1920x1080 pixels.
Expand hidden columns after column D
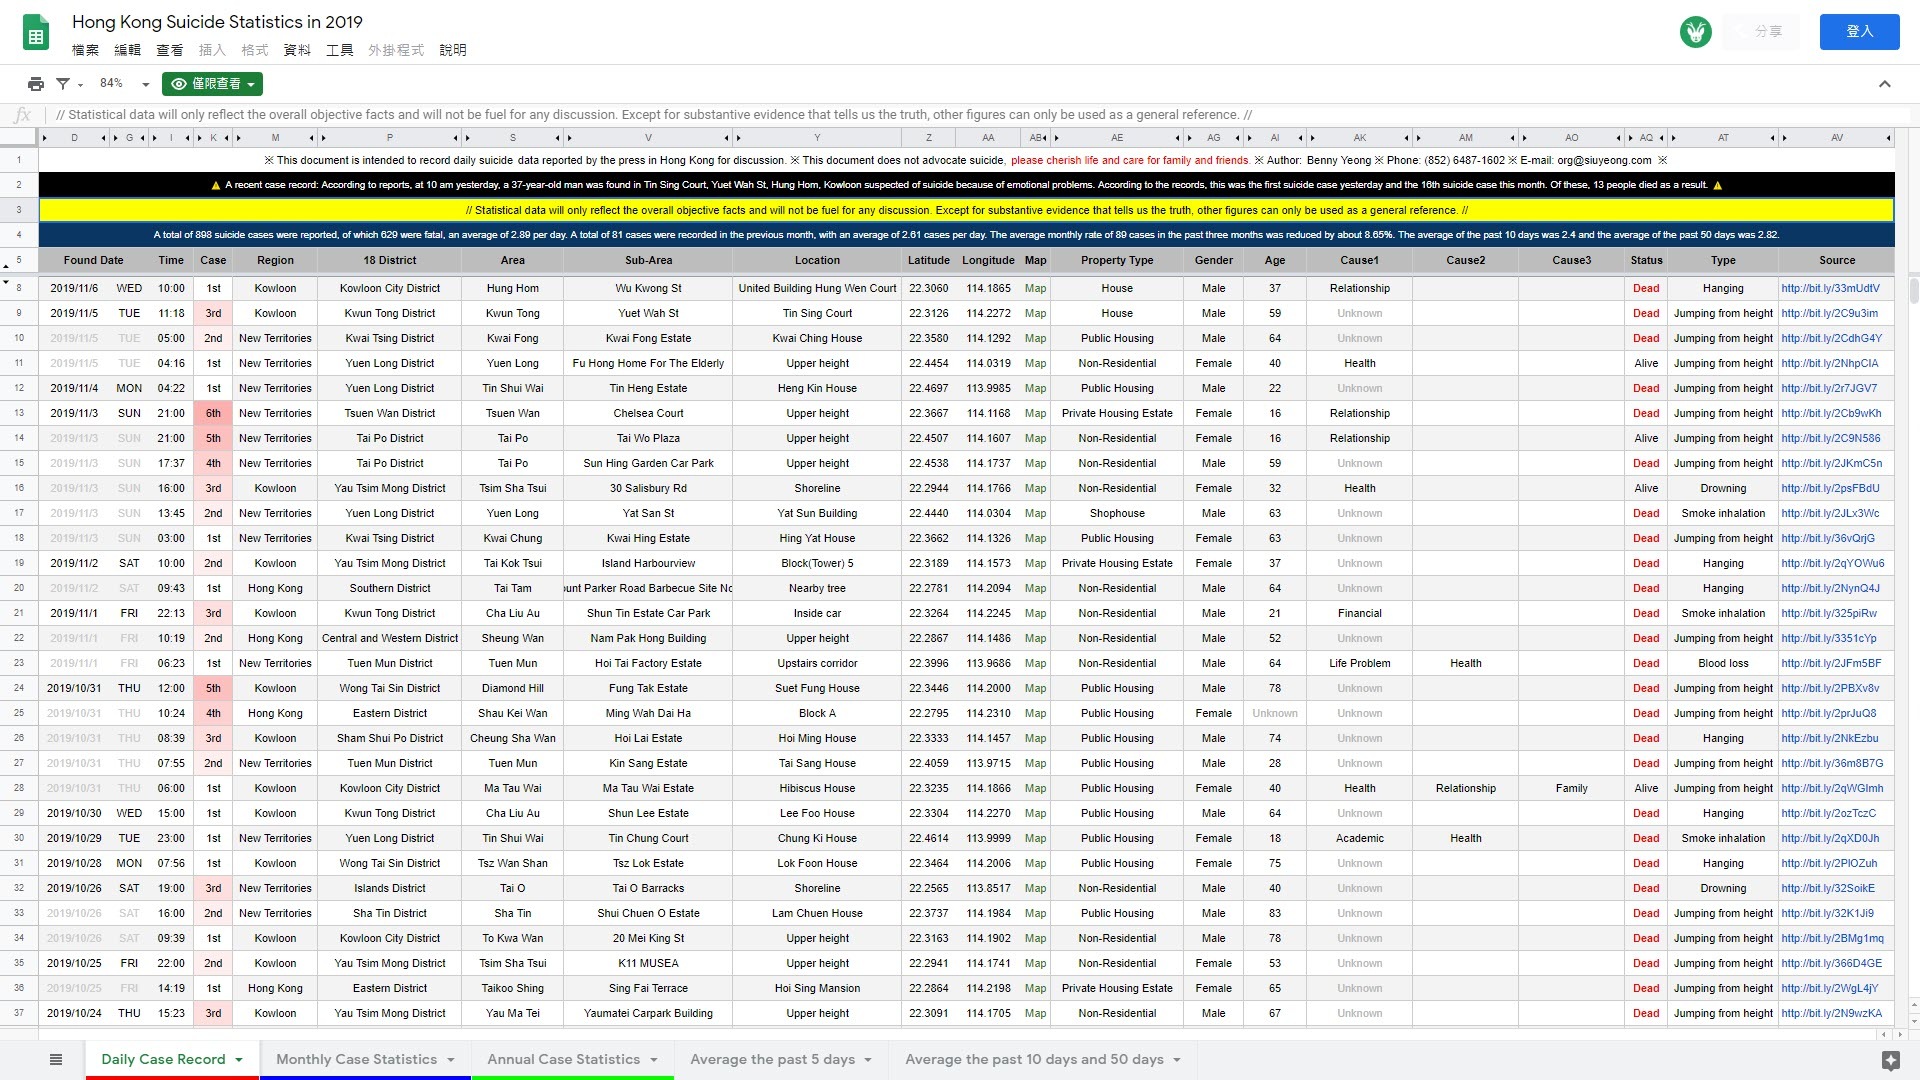coord(103,138)
